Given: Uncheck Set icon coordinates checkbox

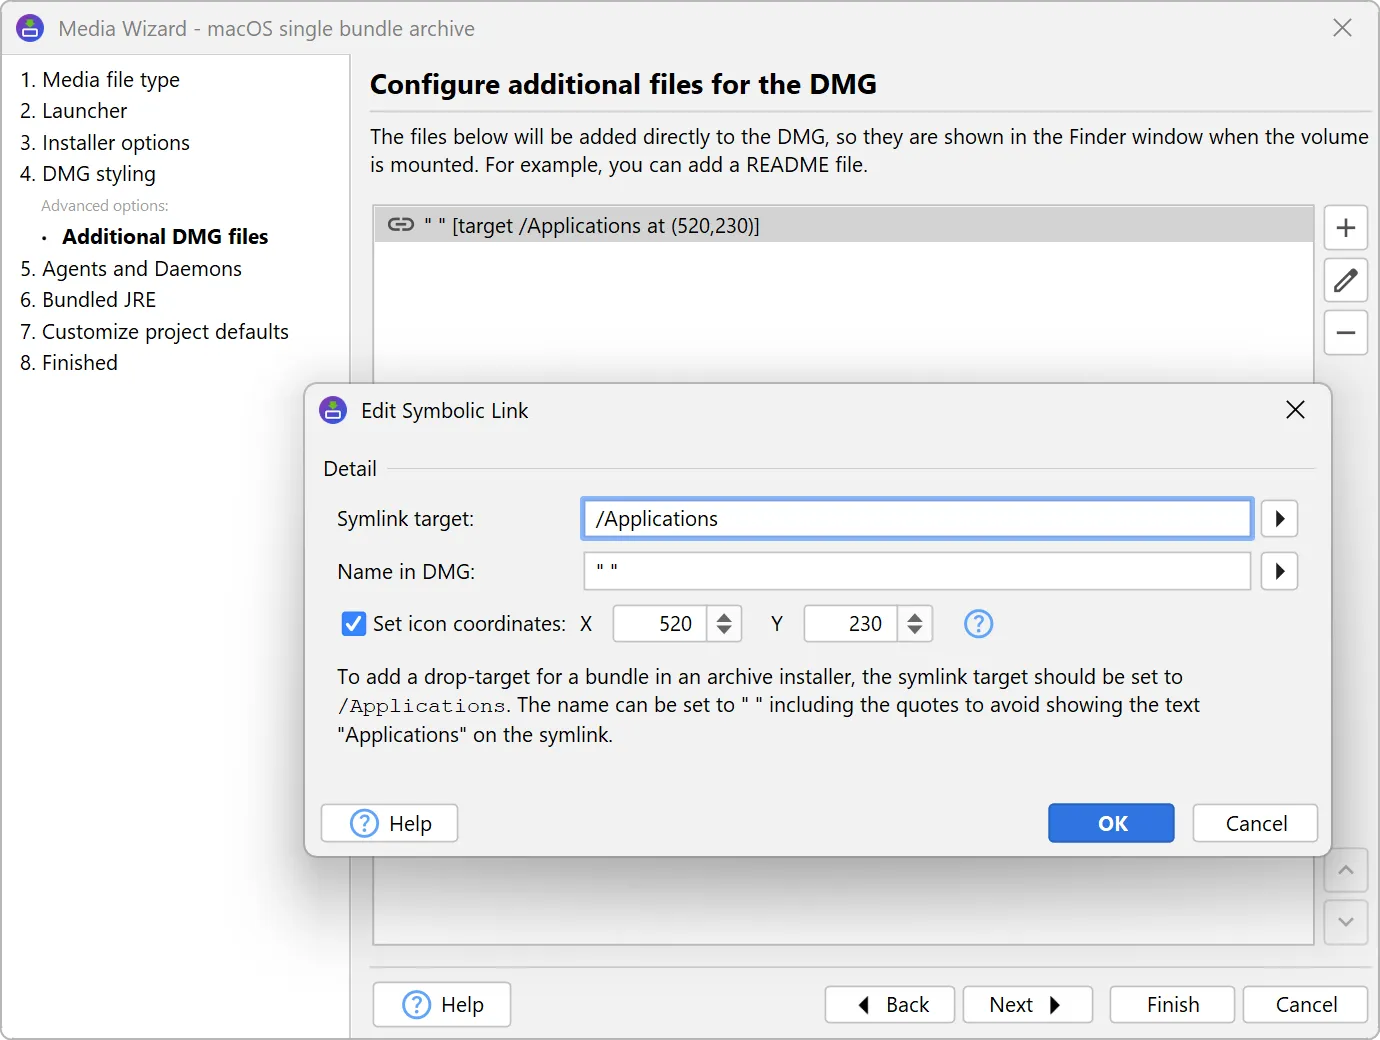Looking at the screenshot, I should click(x=353, y=624).
